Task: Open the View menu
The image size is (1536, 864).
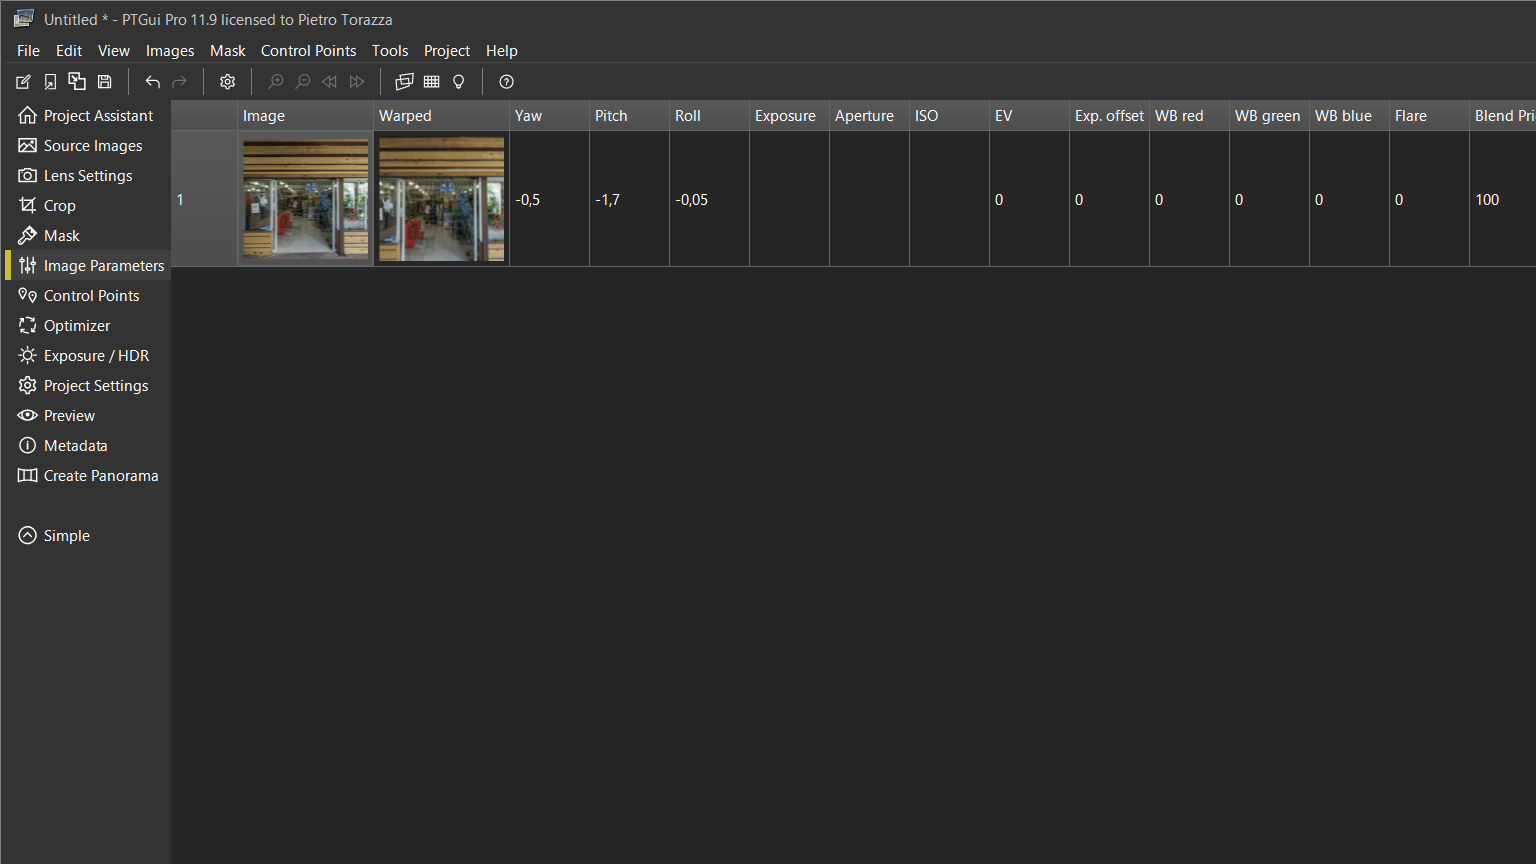Action: 114,51
